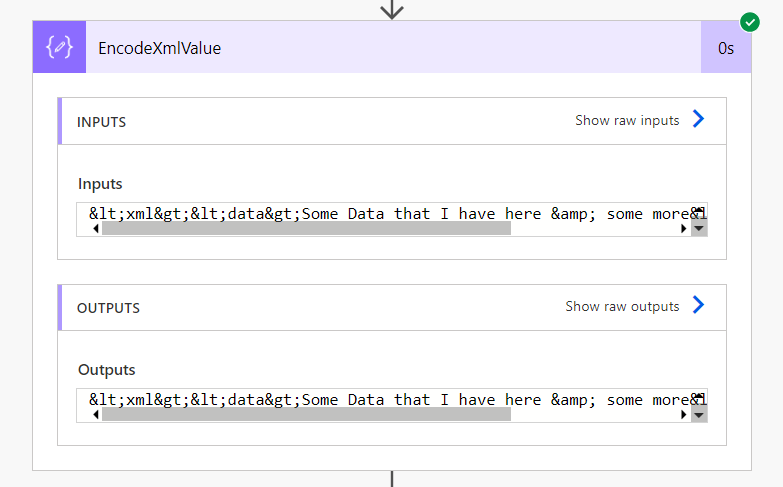Click the EncodeXmlValue compose action icon
This screenshot has height=487, width=783.
[x=59, y=47]
